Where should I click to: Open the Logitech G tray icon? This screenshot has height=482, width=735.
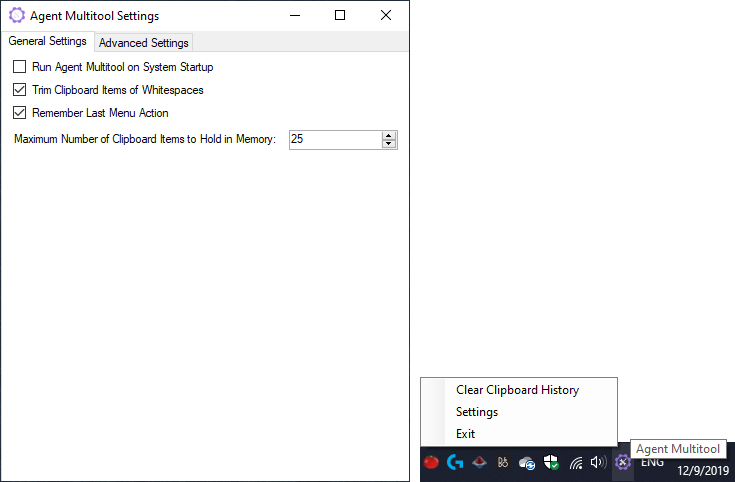click(455, 463)
